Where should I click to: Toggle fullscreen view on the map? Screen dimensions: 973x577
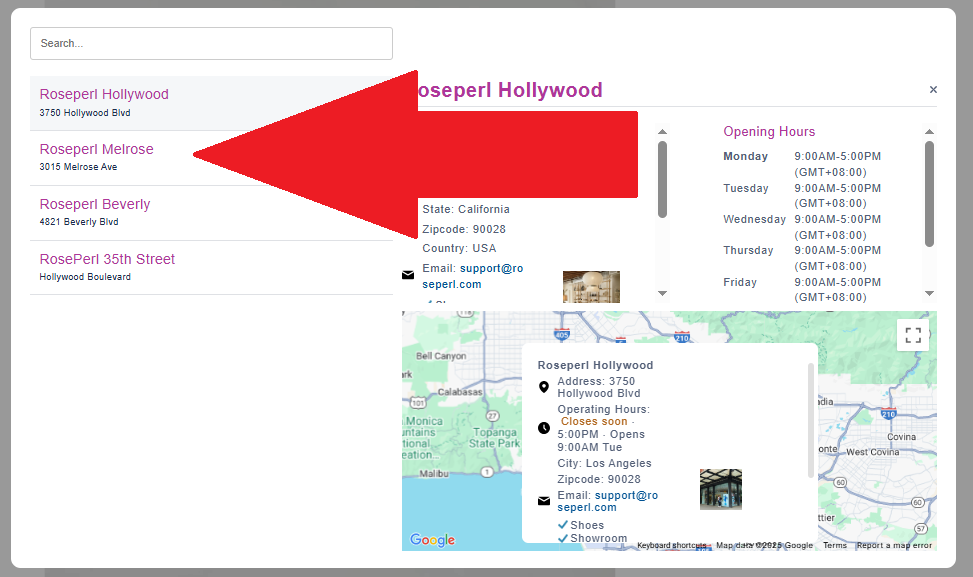pos(912,336)
